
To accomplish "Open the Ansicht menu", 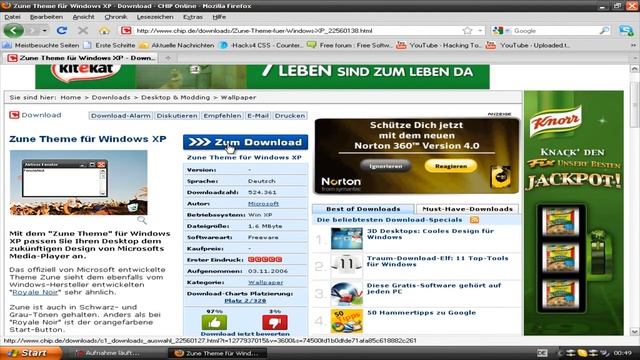I will tap(83, 17).
